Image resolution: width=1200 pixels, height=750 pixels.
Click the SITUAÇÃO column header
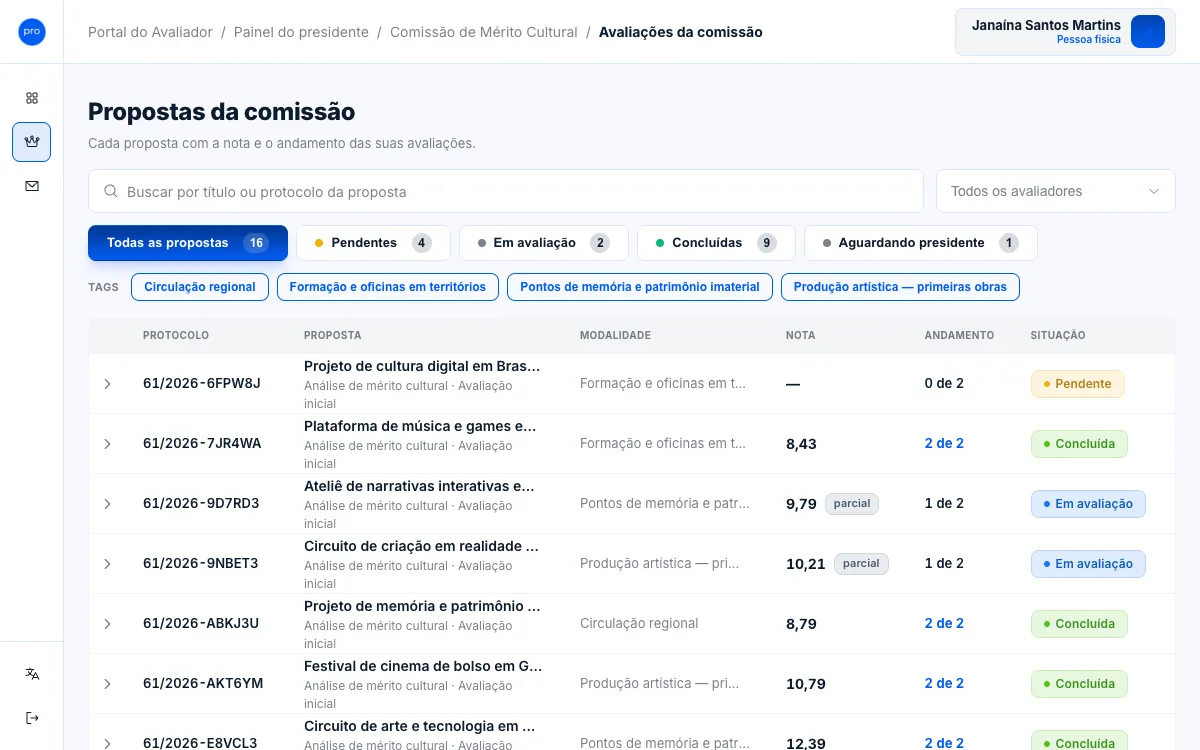1058,335
